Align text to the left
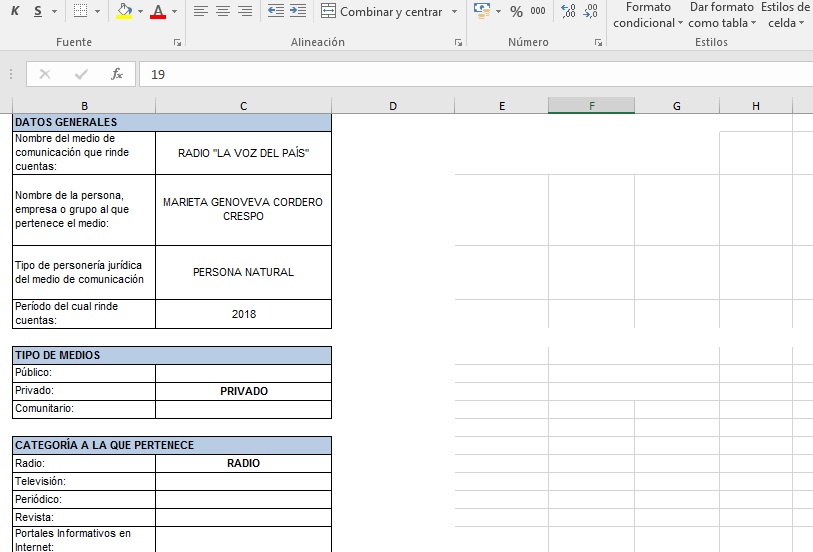The height and width of the screenshot is (552, 813). 200,11
